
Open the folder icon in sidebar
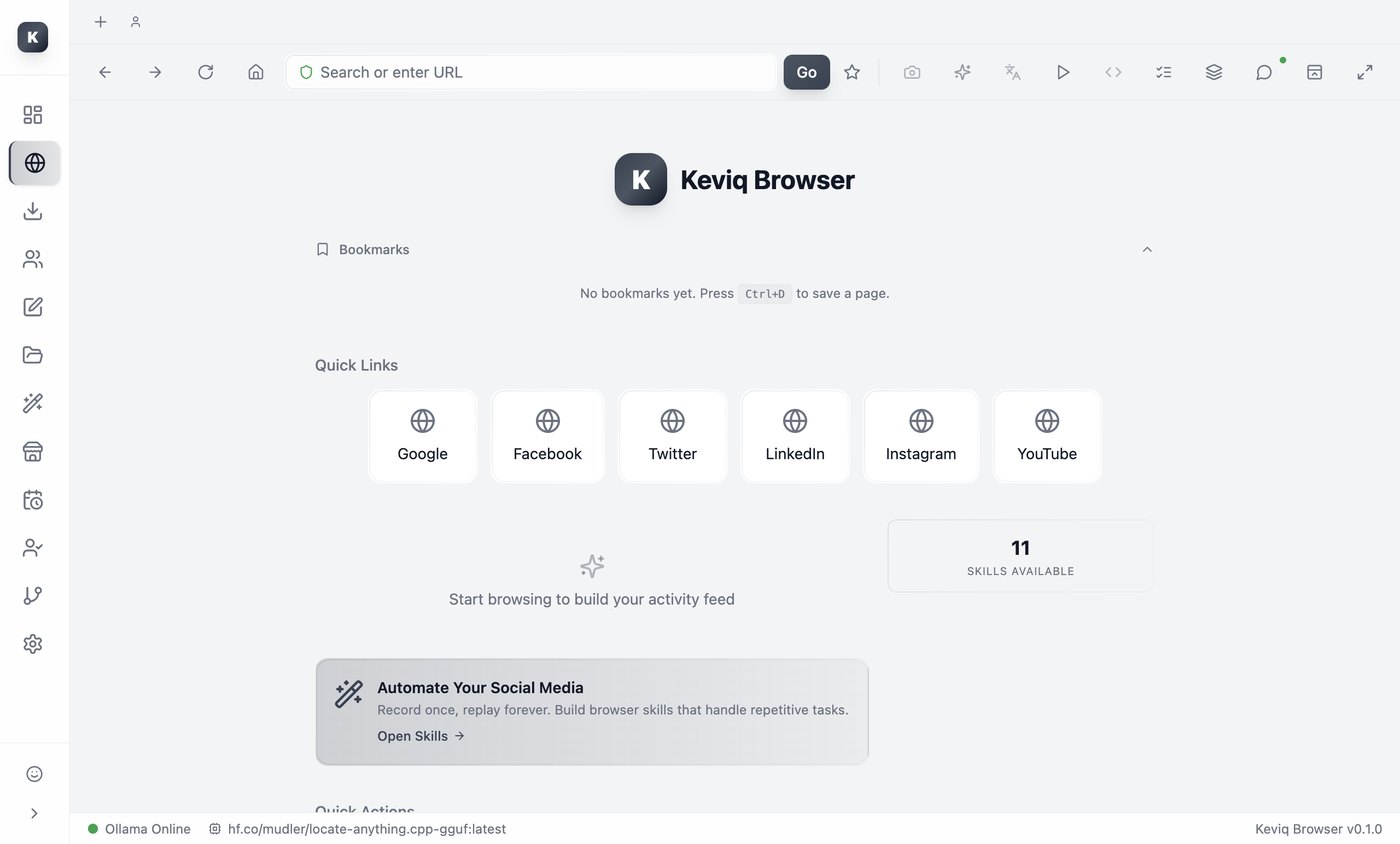[33, 355]
